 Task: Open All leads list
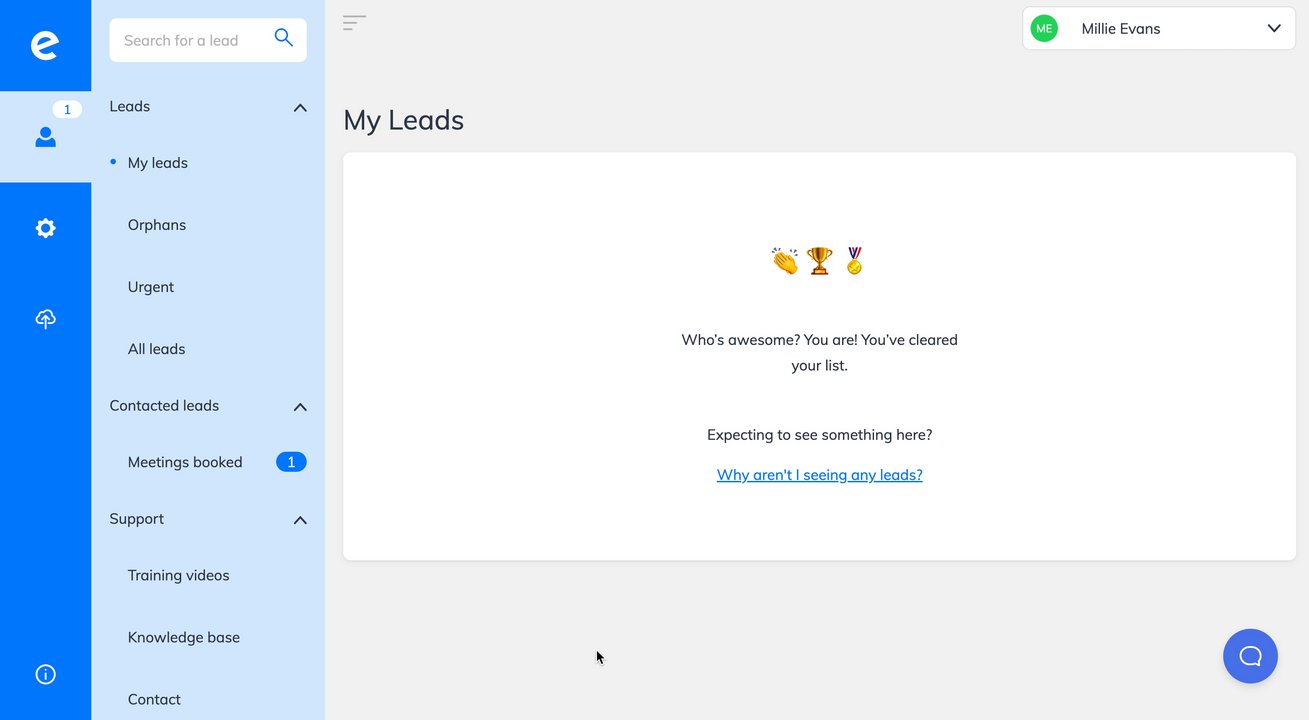(x=156, y=349)
